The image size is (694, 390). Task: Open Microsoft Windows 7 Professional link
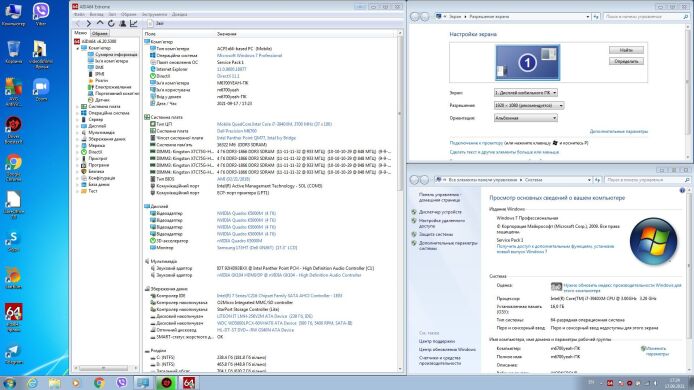pos(249,56)
